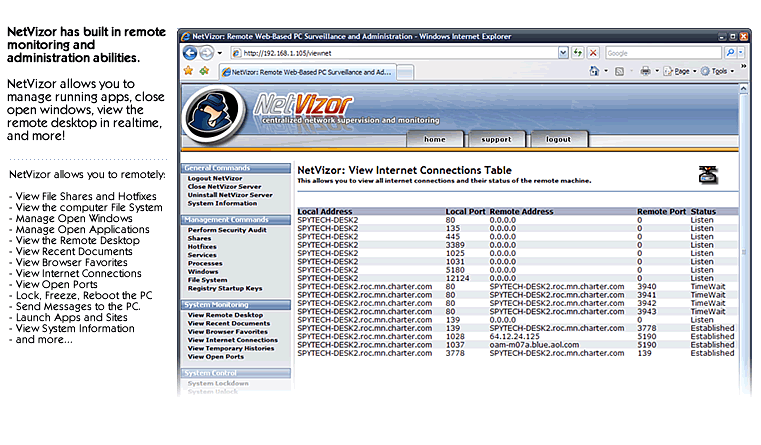Click the Stop loading X icon

coord(593,53)
